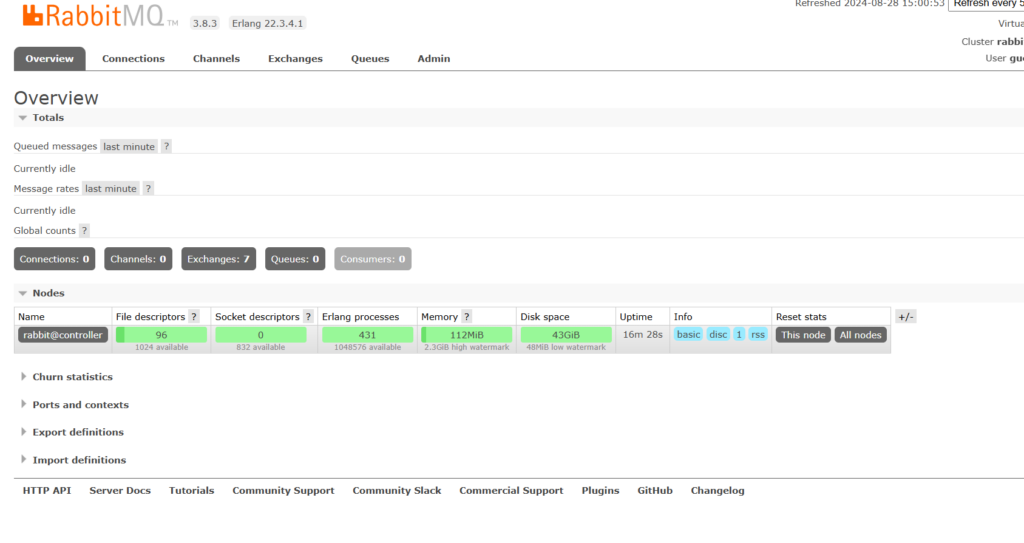Switch to the Connections tab

tap(133, 59)
